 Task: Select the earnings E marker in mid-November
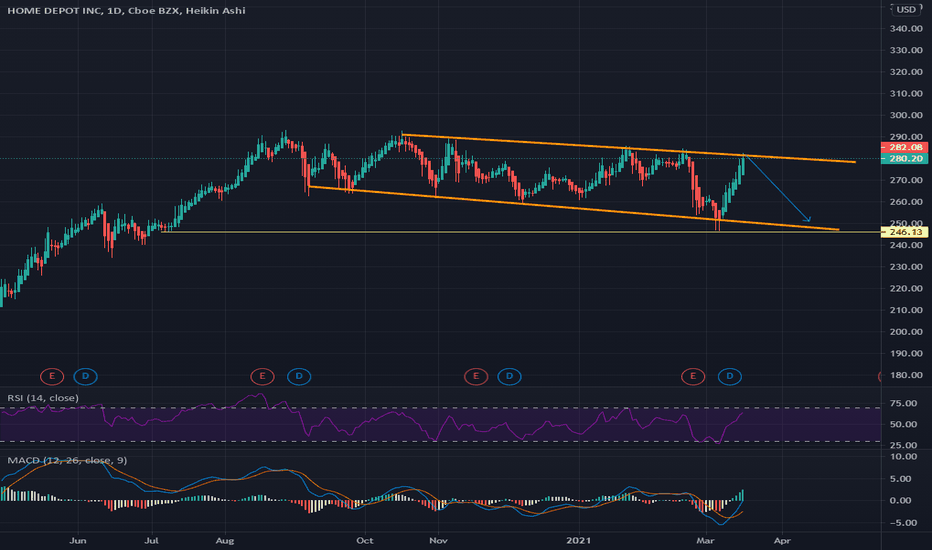tap(476, 376)
